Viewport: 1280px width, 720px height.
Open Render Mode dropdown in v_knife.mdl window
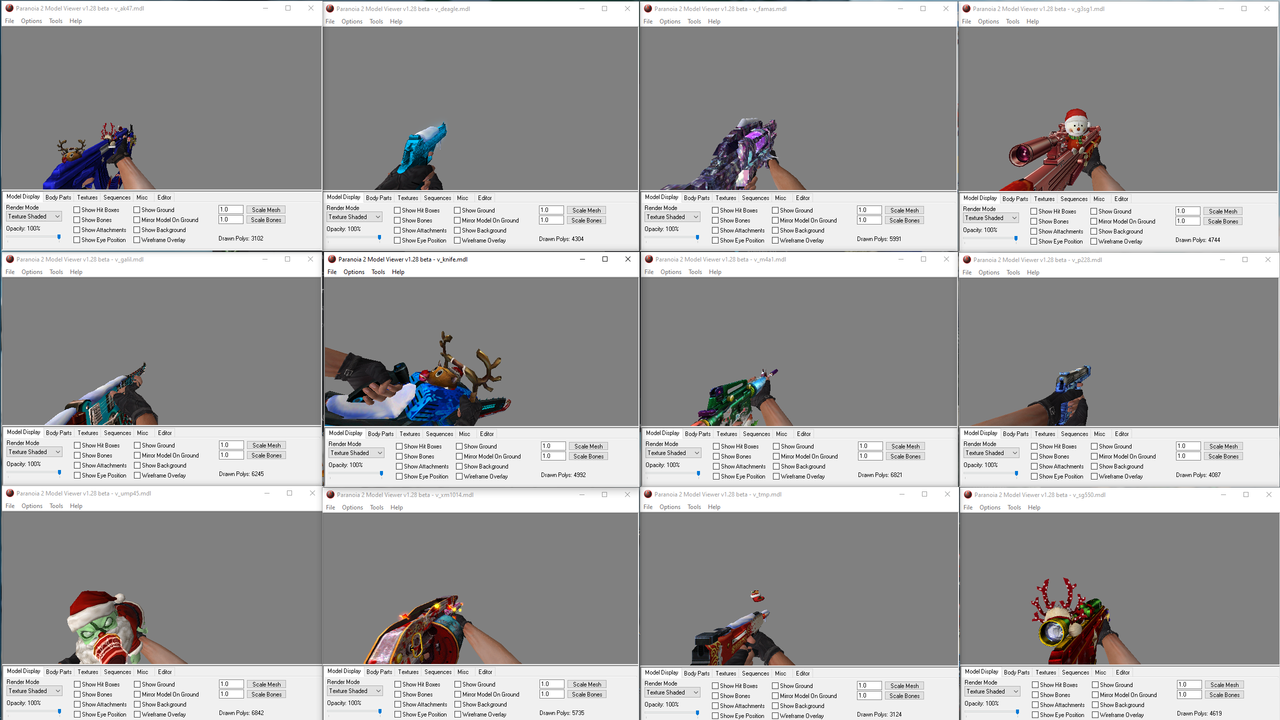[x=355, y=453]
